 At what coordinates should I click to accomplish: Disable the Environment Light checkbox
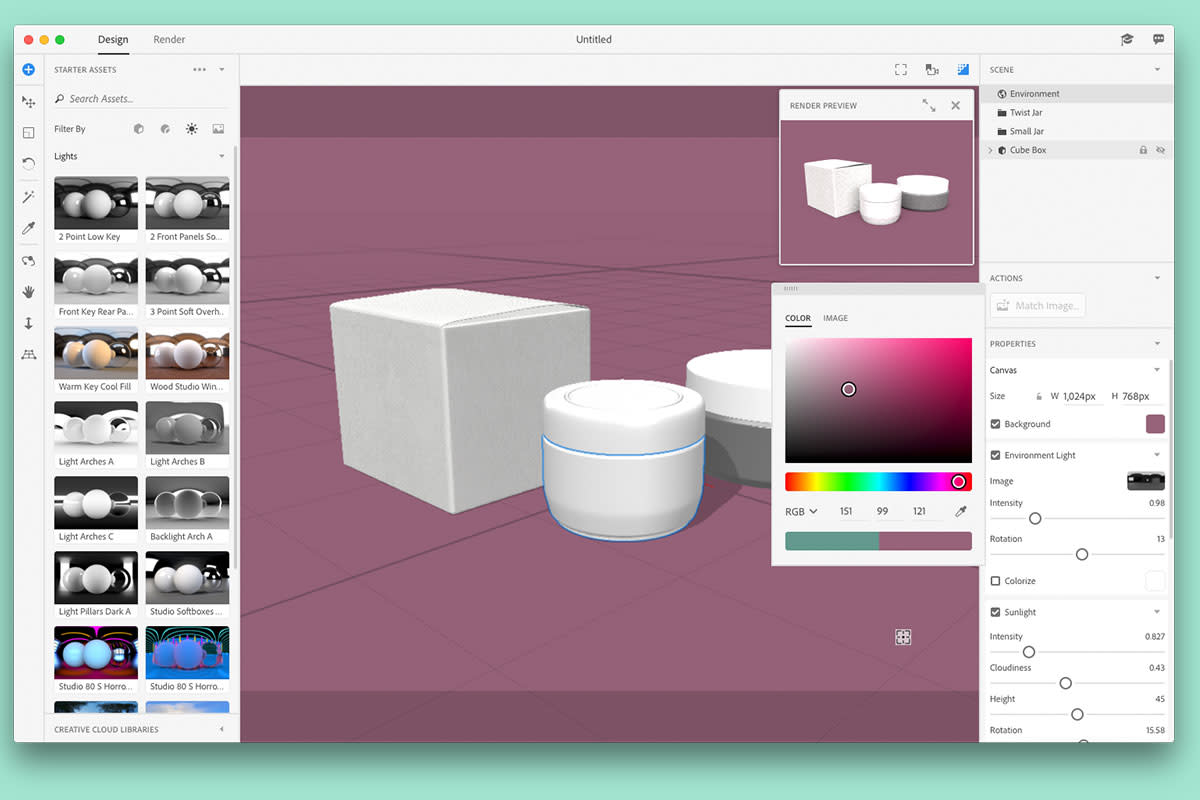(x=995, y=455)
